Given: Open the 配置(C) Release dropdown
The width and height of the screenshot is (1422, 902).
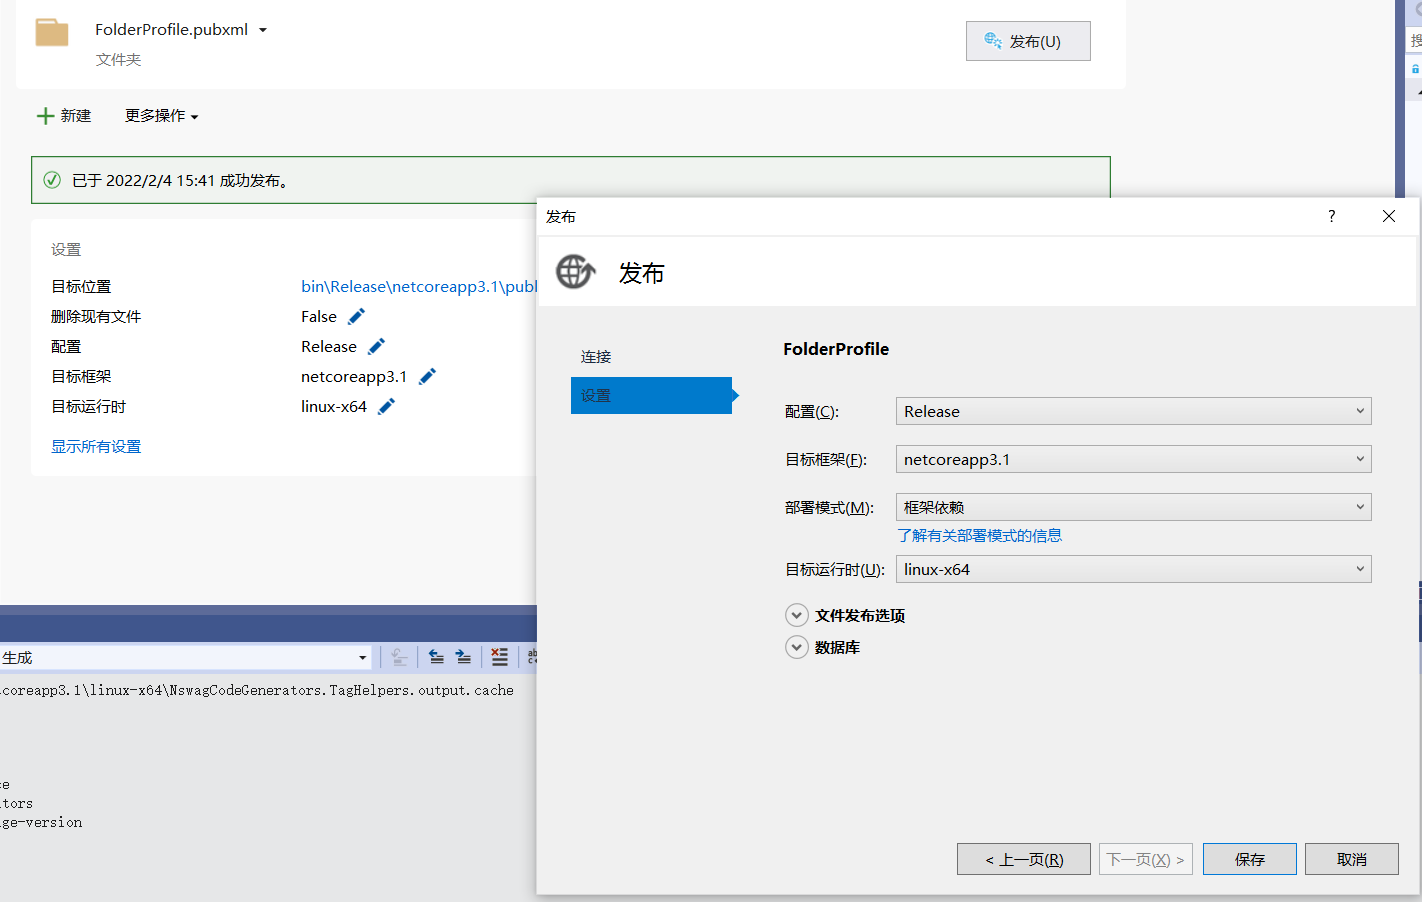Looking at the screenshot, I should click(1133, 411).
